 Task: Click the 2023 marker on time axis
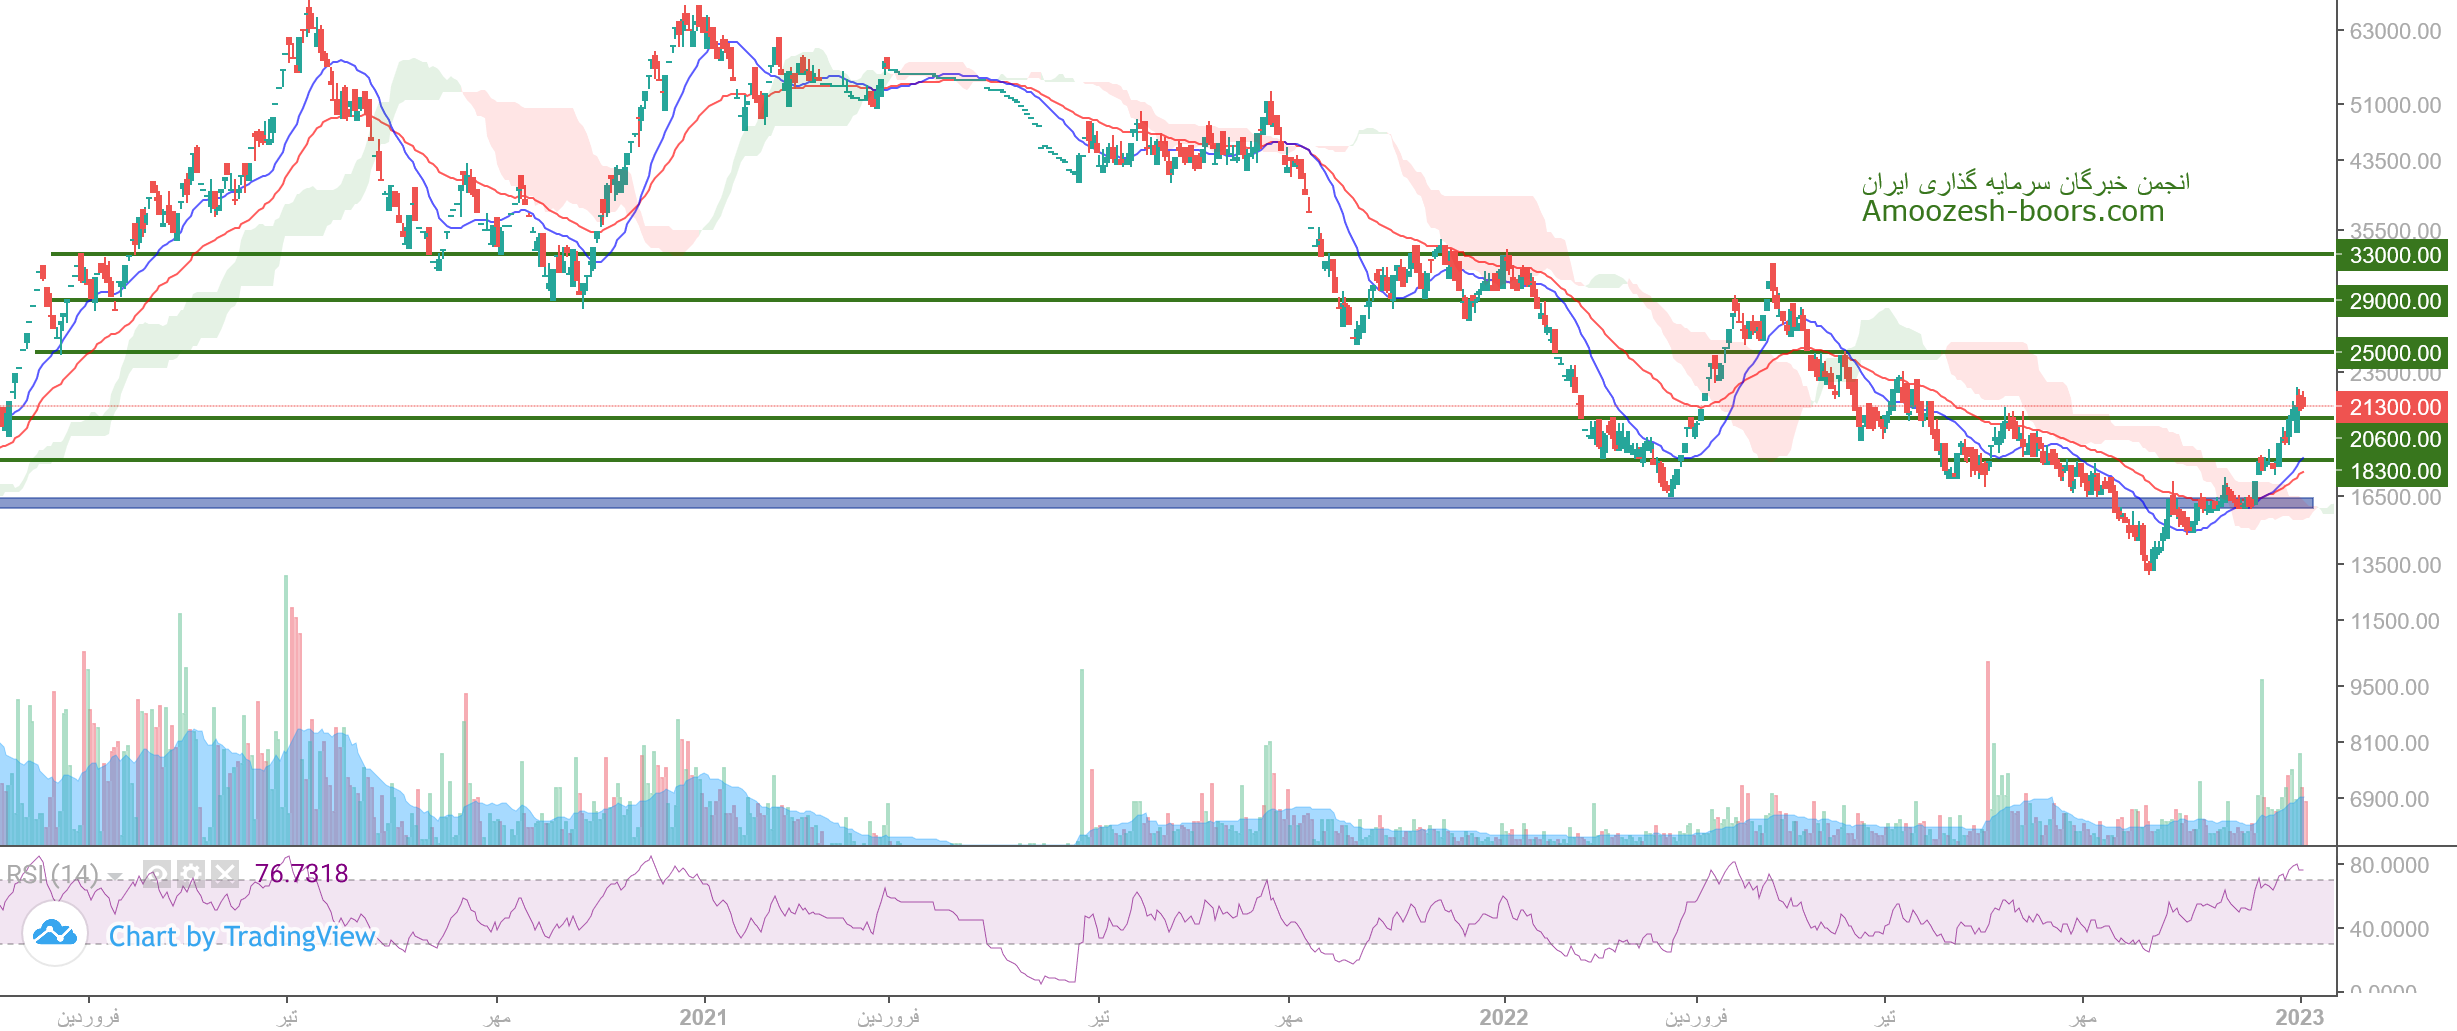pos(2299,1017)
